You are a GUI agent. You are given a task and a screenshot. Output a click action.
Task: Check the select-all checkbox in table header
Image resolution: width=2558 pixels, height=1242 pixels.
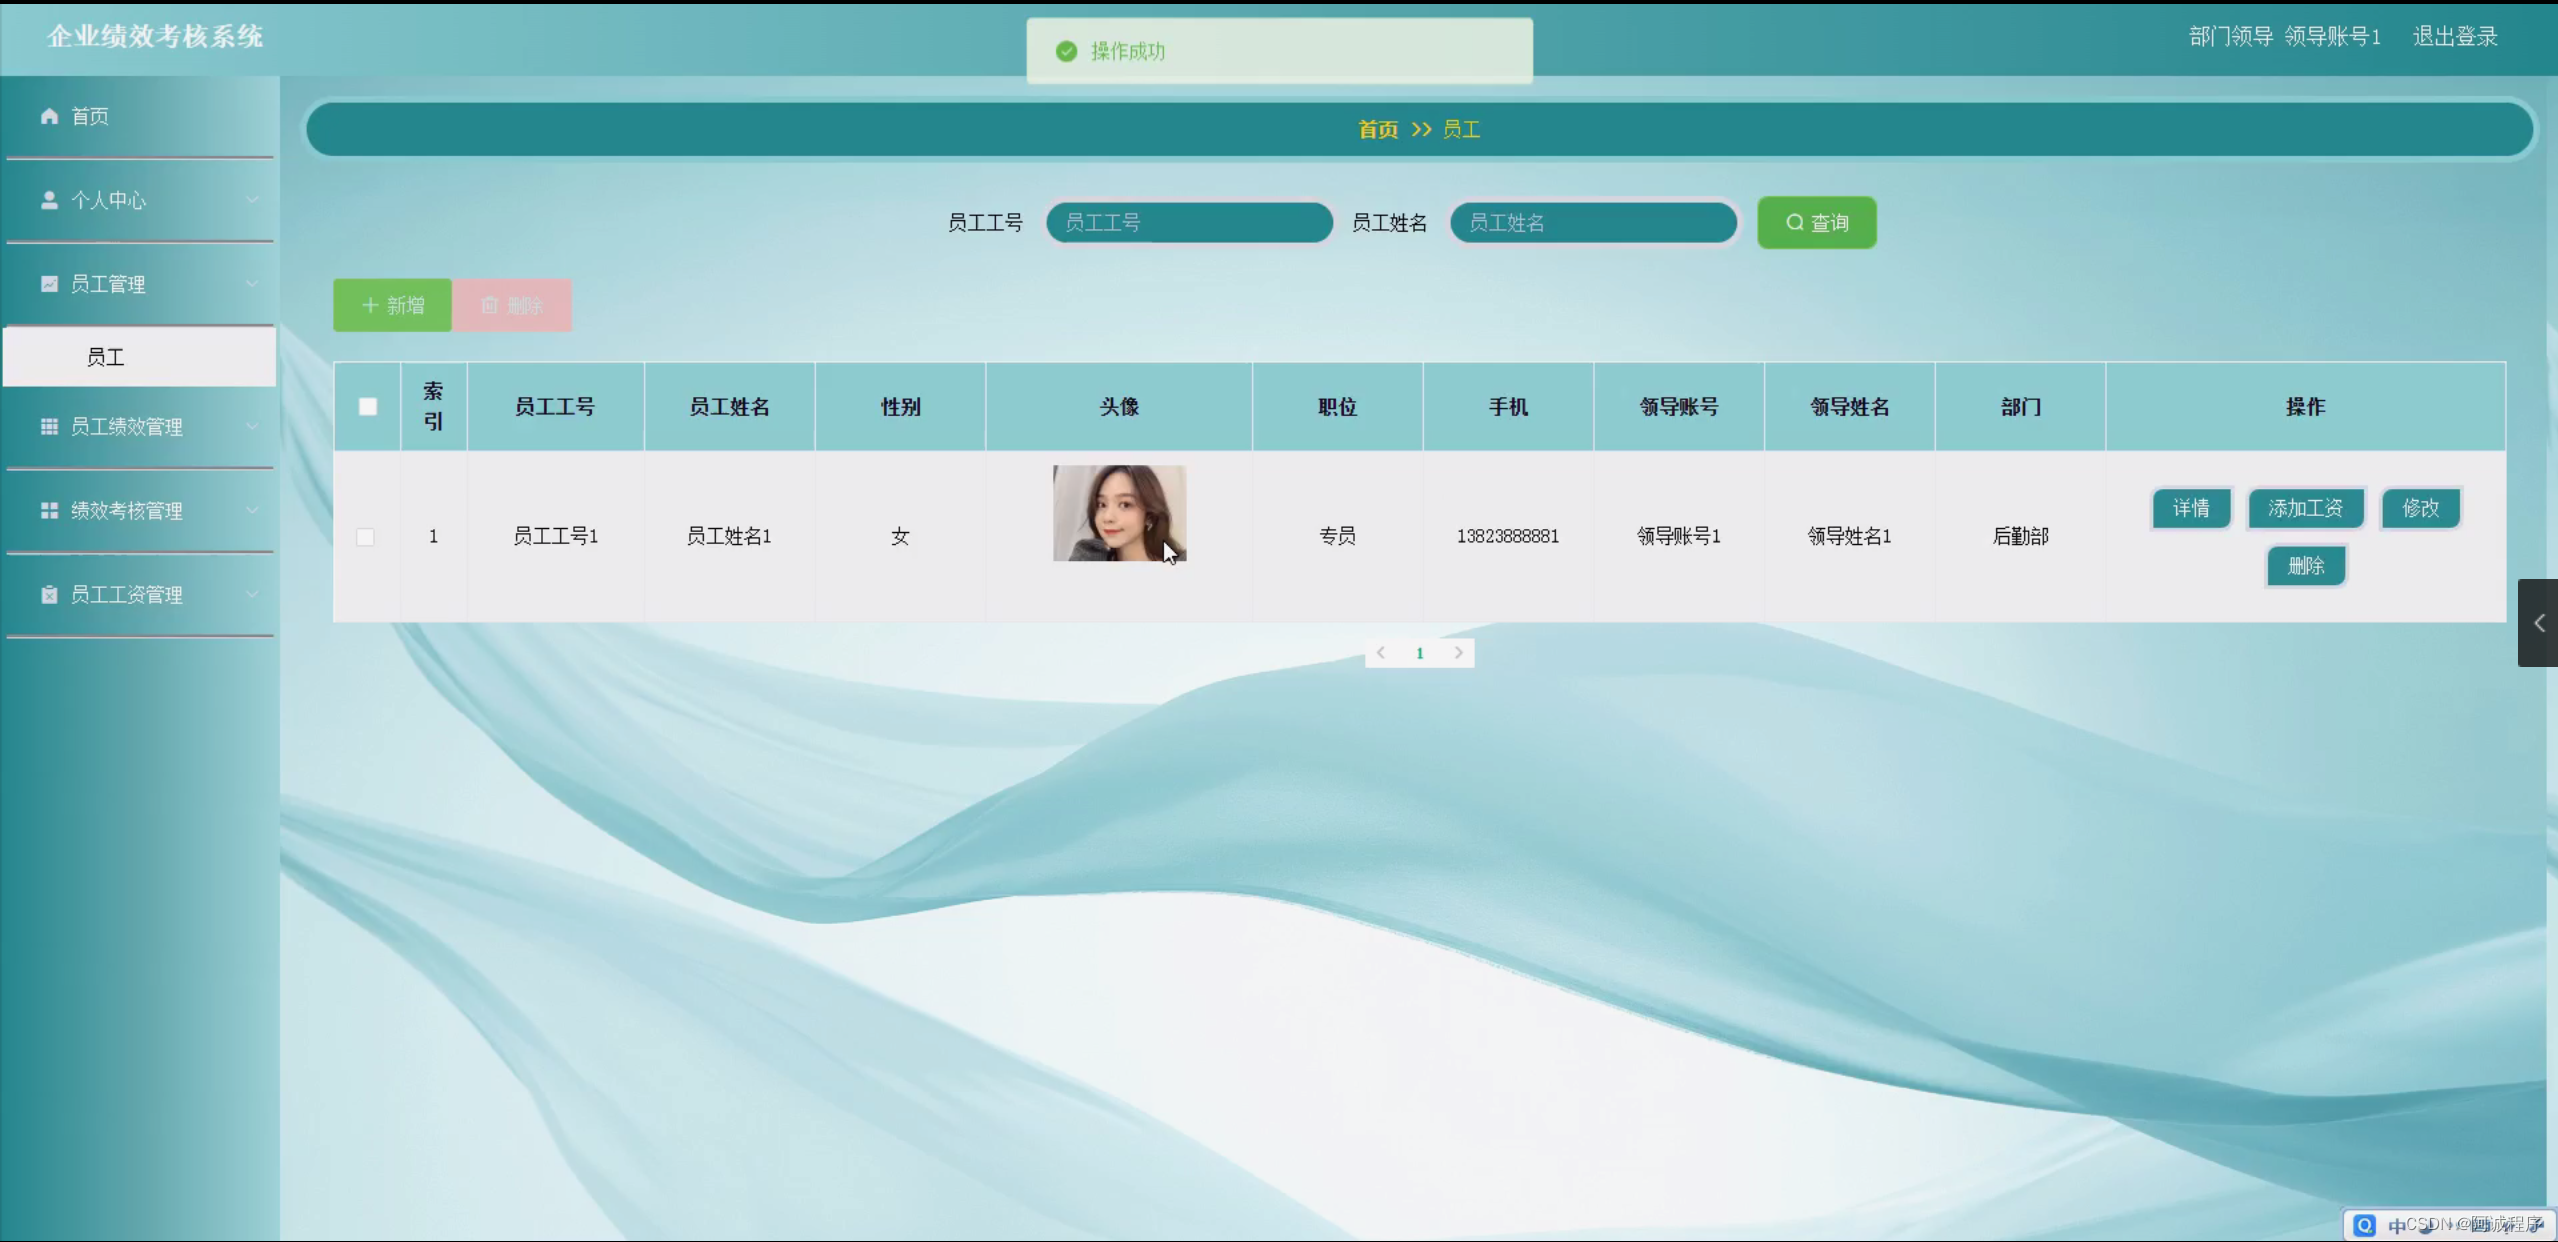[367, 406]
